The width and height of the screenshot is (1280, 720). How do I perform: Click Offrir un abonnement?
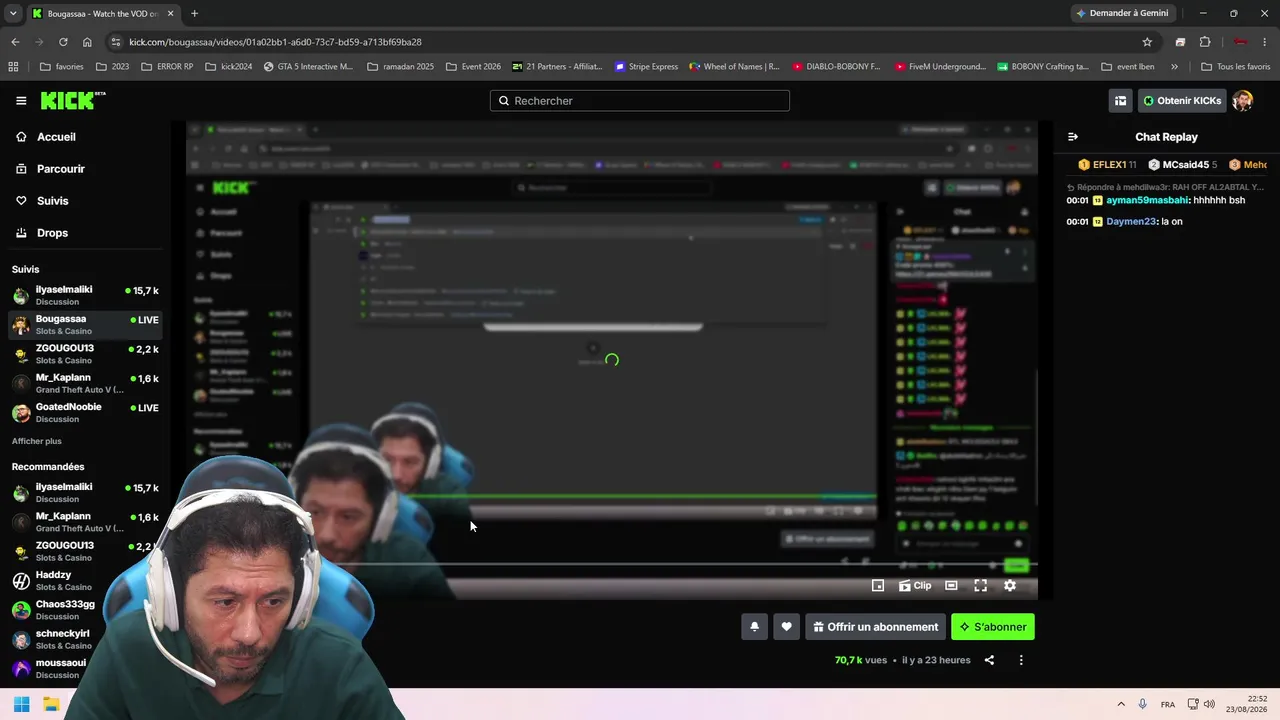(875, 627)
